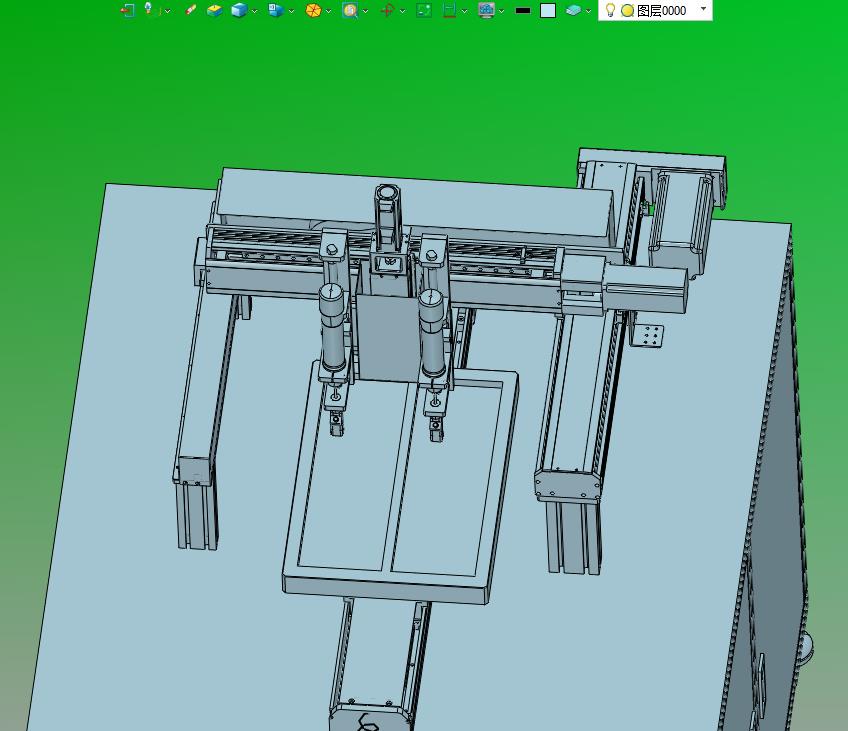
Task: Click the yellow-blue layered plane icon
Action: point(215,10)
